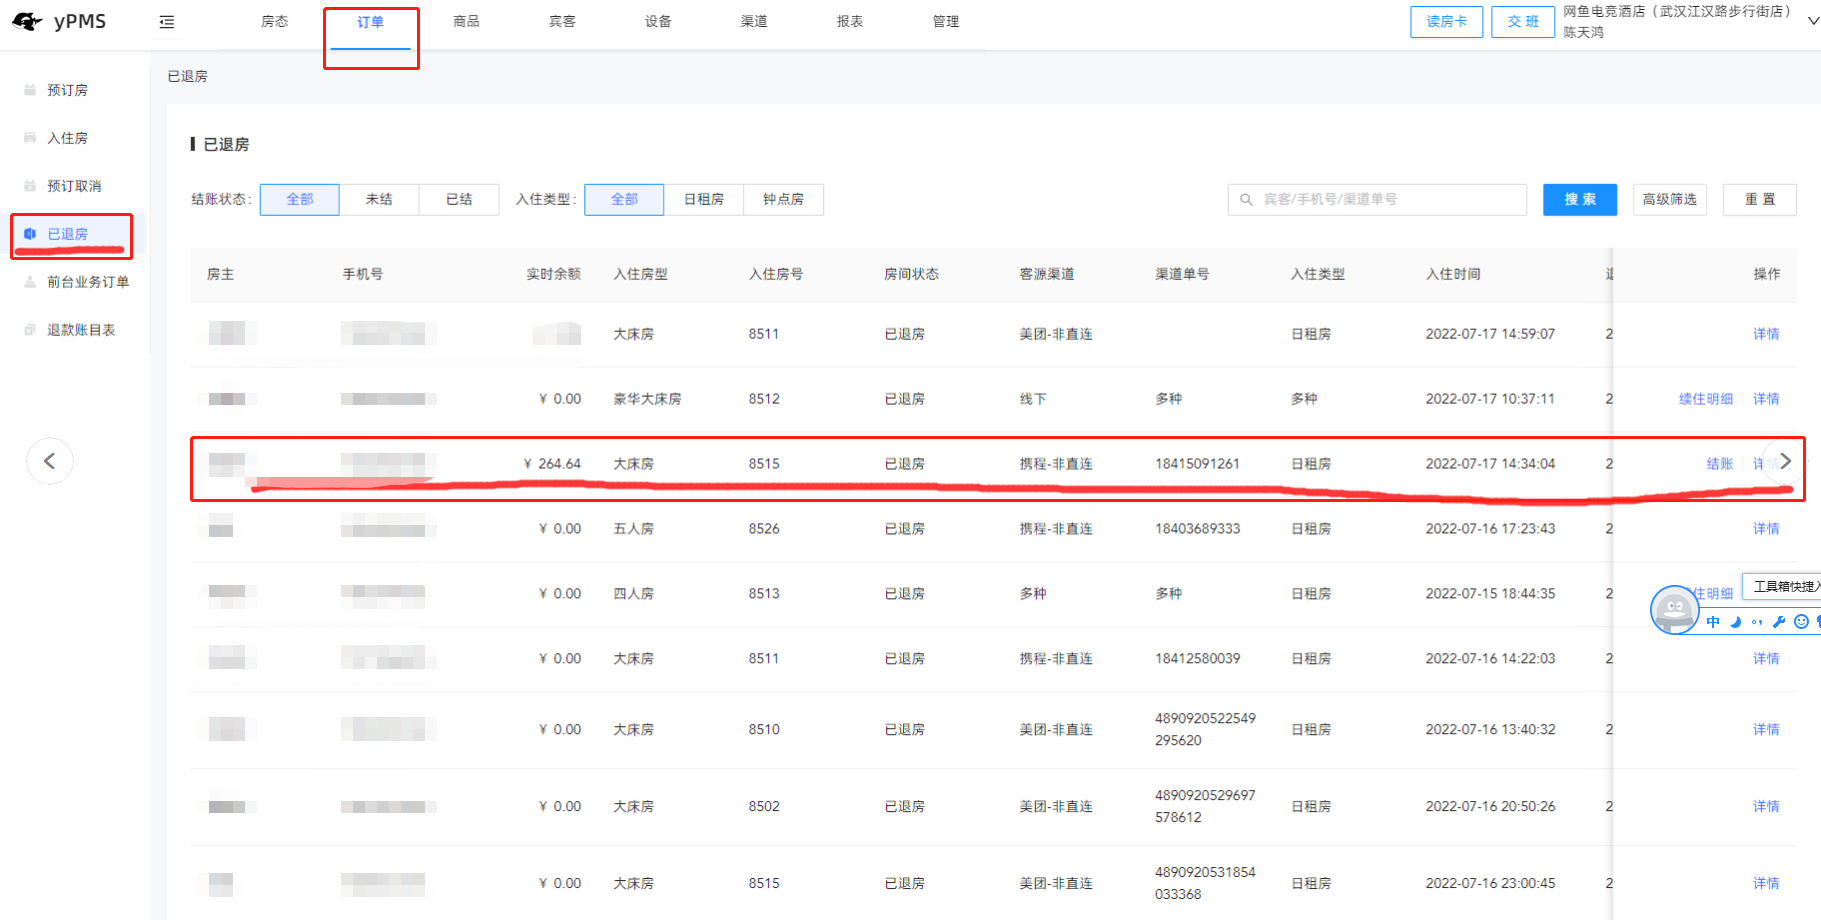Click 2022-07-15 18:44:35 check-in time cell
1821x920 pixels.
pyautogui.click(x=1490, y=594)
